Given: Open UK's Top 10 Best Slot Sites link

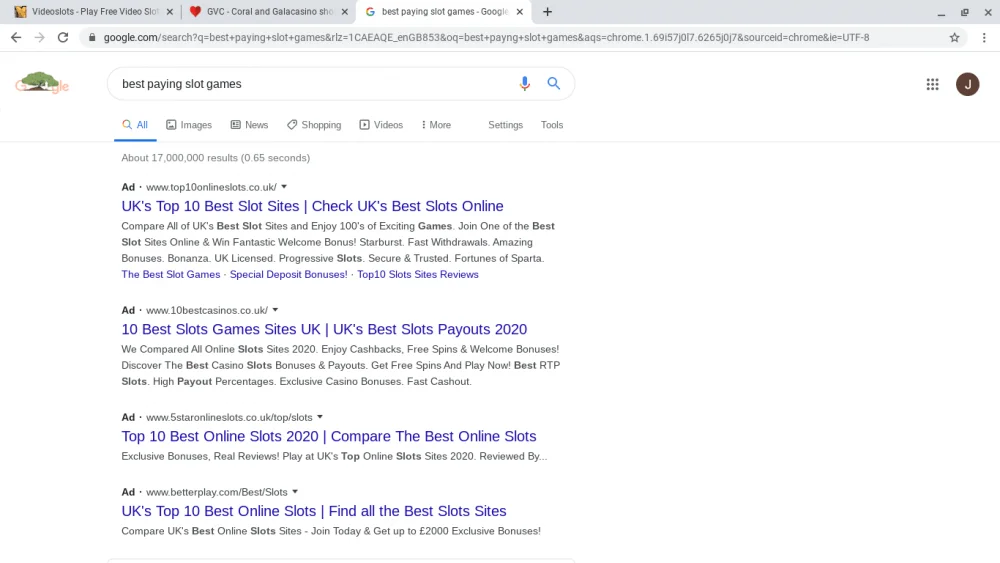Looking at the screenshot, I should click(x=312, y=206).
